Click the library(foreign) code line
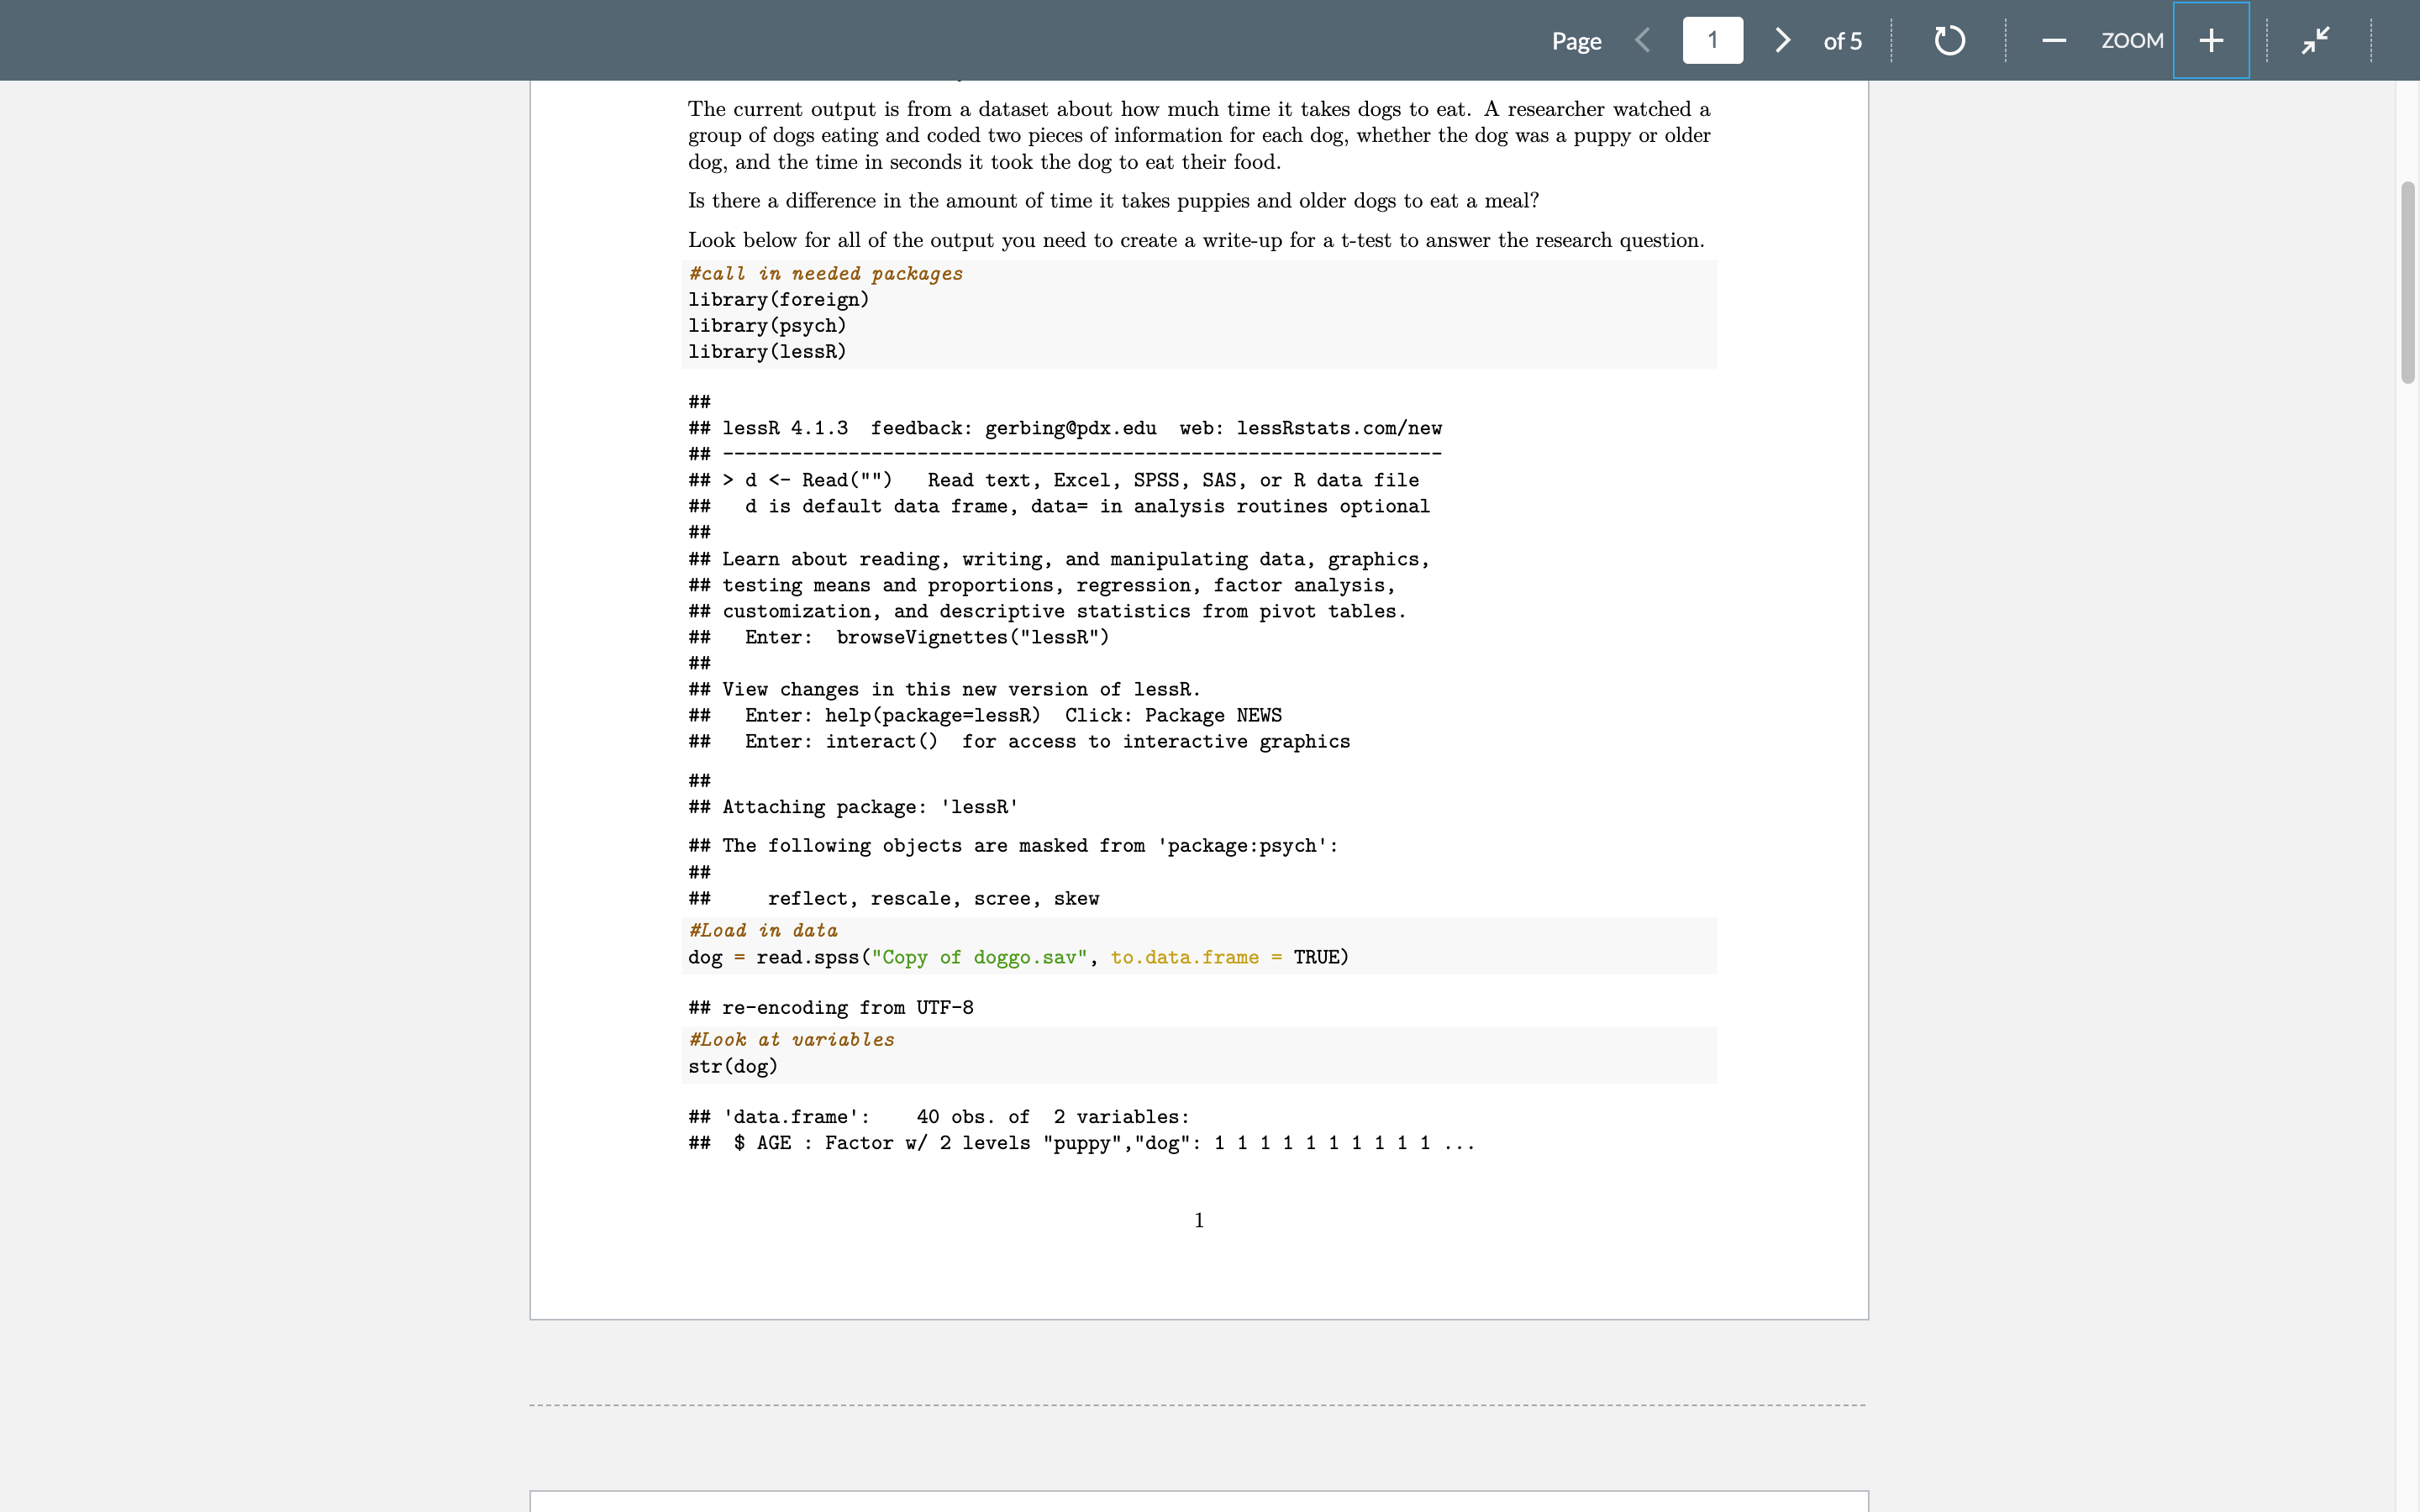Viewport: 2420px width, 1512px height. click(778, 300)
